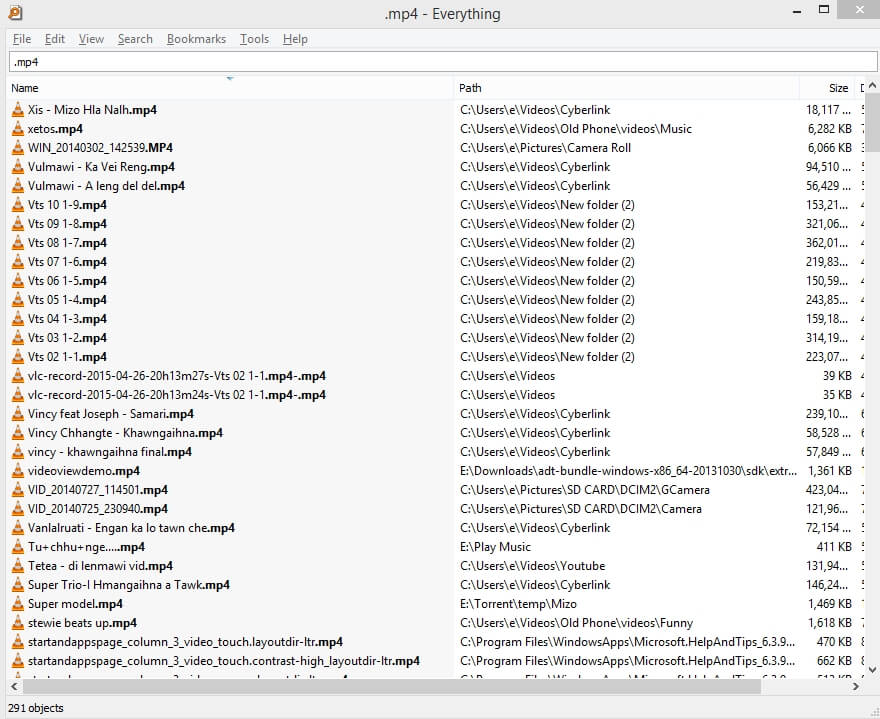Sort results by Size column header

tap(827, 88)
